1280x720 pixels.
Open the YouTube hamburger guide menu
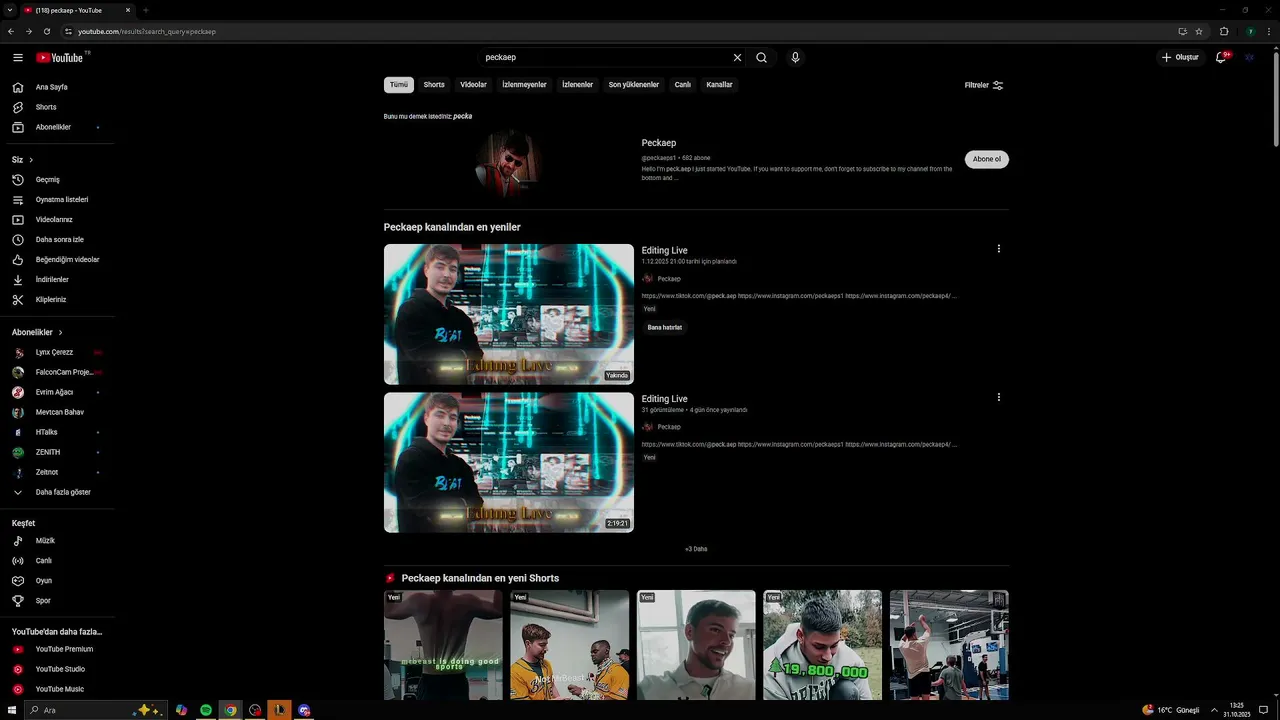(17, 58)
